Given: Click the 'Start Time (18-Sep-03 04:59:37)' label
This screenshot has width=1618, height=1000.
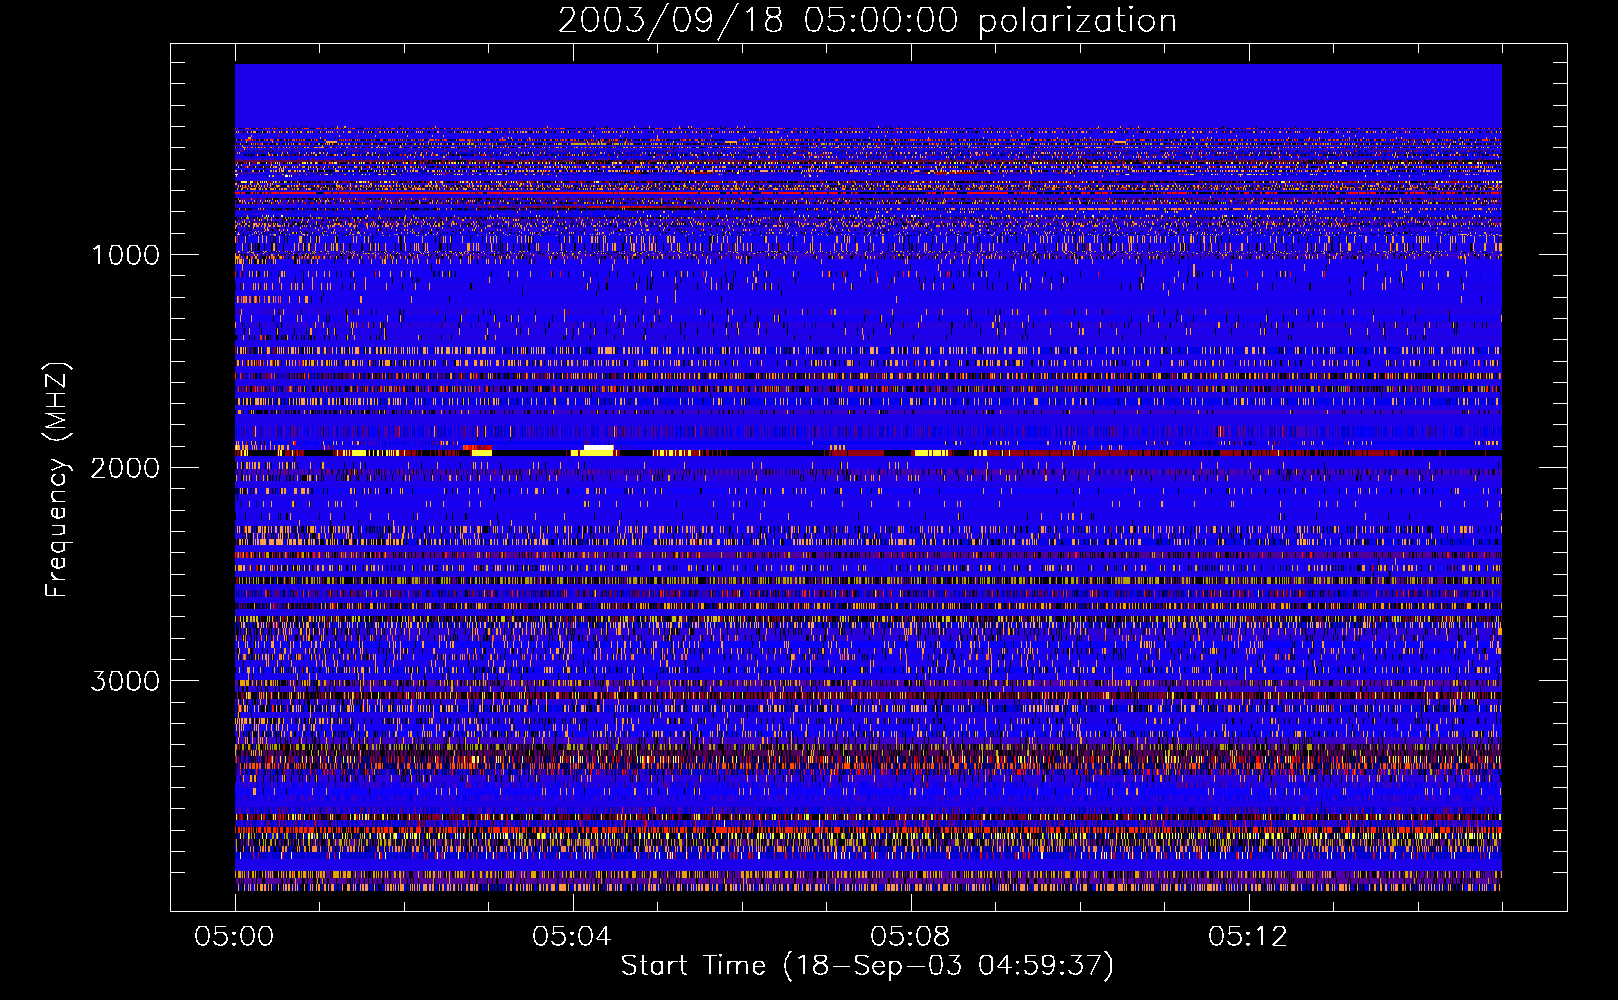Looking at the screenshot, I should click(867, 966).
